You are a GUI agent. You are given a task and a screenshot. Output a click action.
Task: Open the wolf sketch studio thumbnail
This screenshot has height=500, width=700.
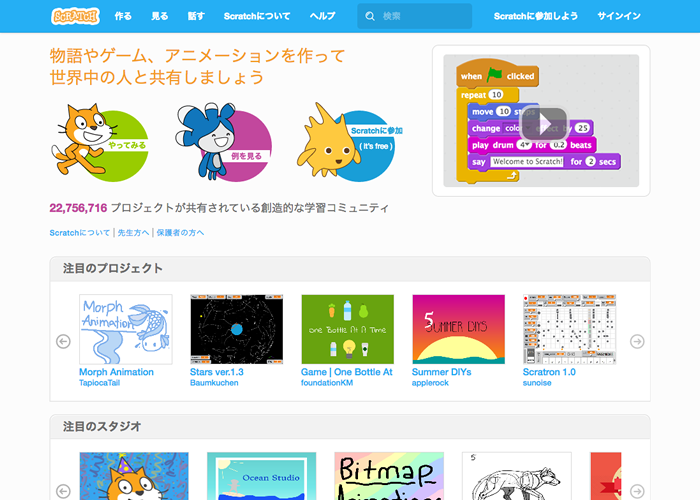click(x=517, y=476)
